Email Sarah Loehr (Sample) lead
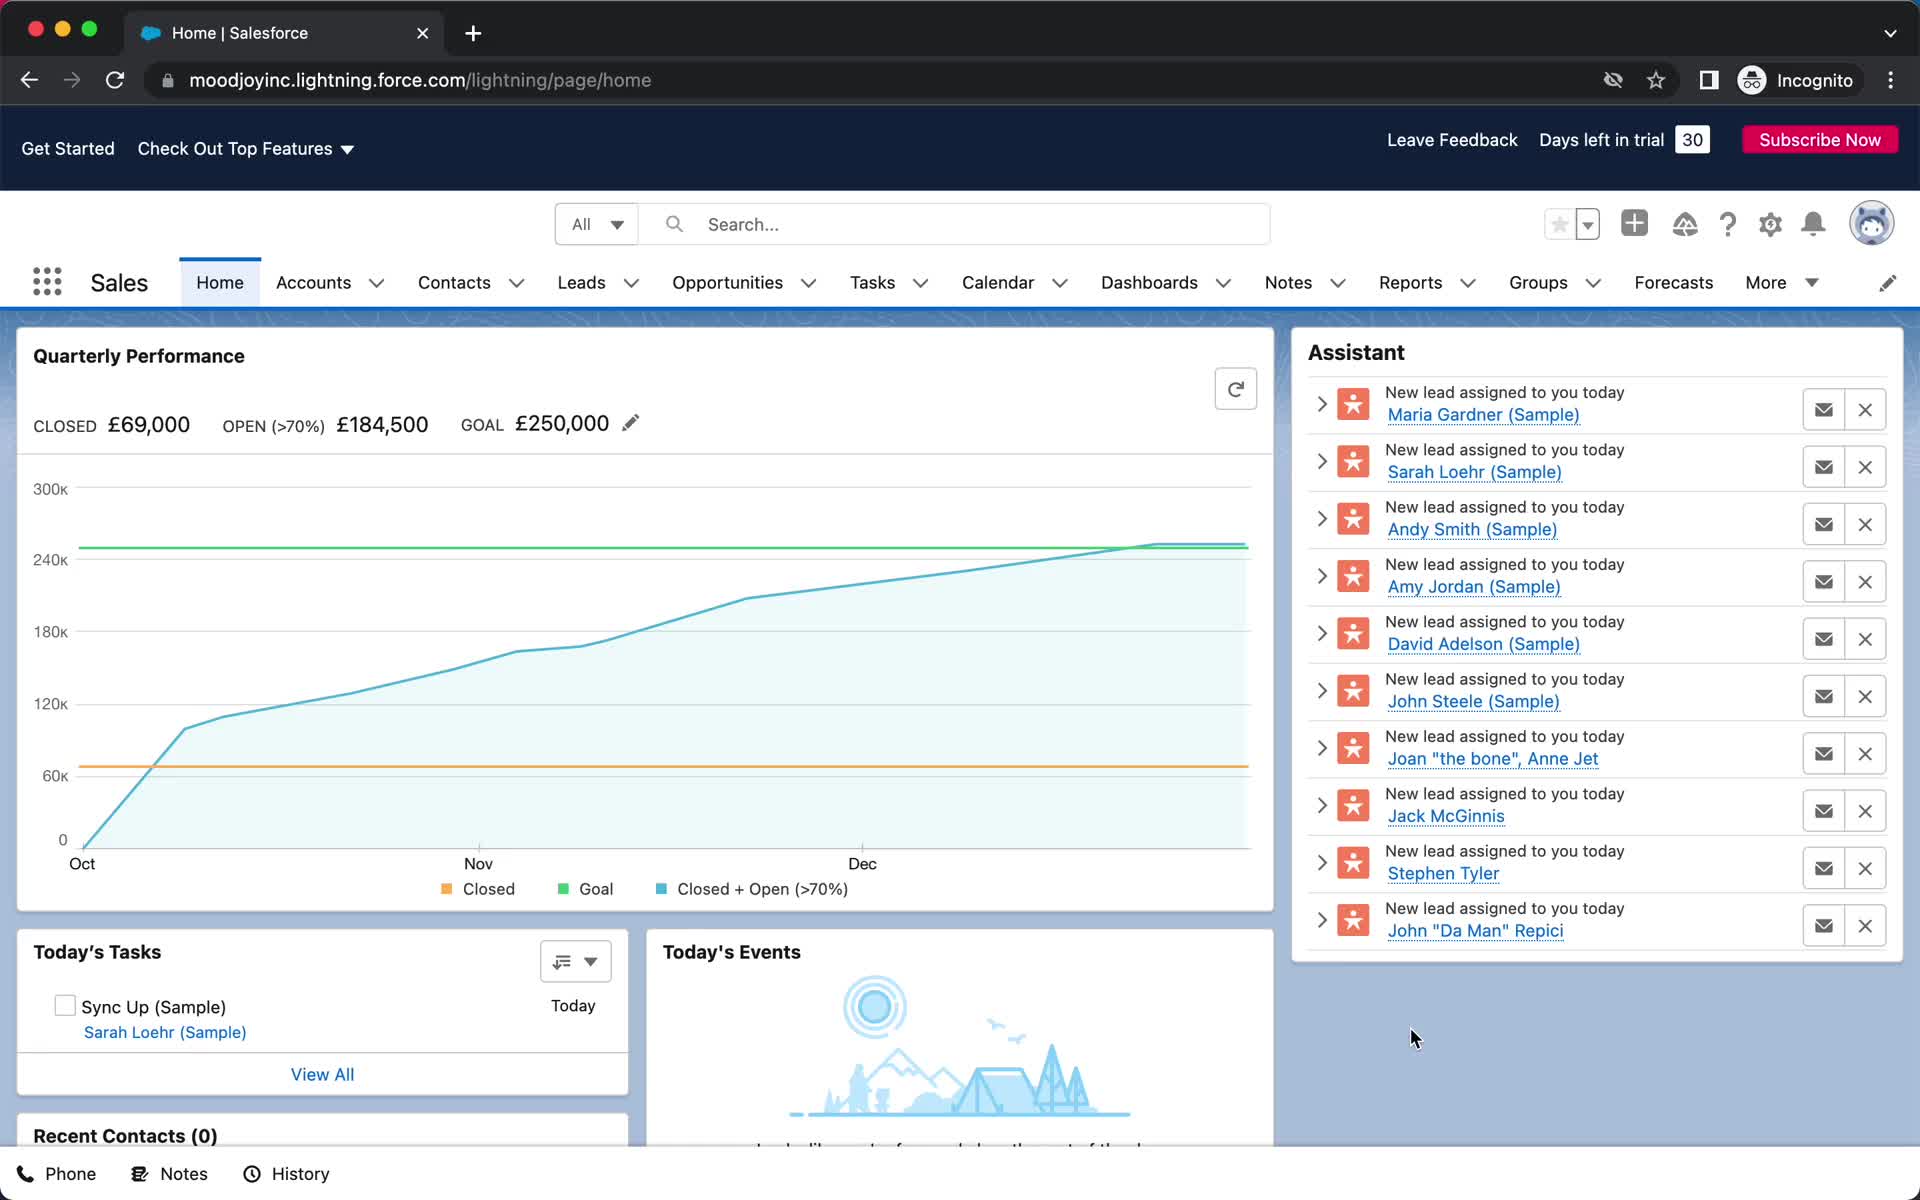Screen dimensions: 1920x1200 click(1823, 467)
